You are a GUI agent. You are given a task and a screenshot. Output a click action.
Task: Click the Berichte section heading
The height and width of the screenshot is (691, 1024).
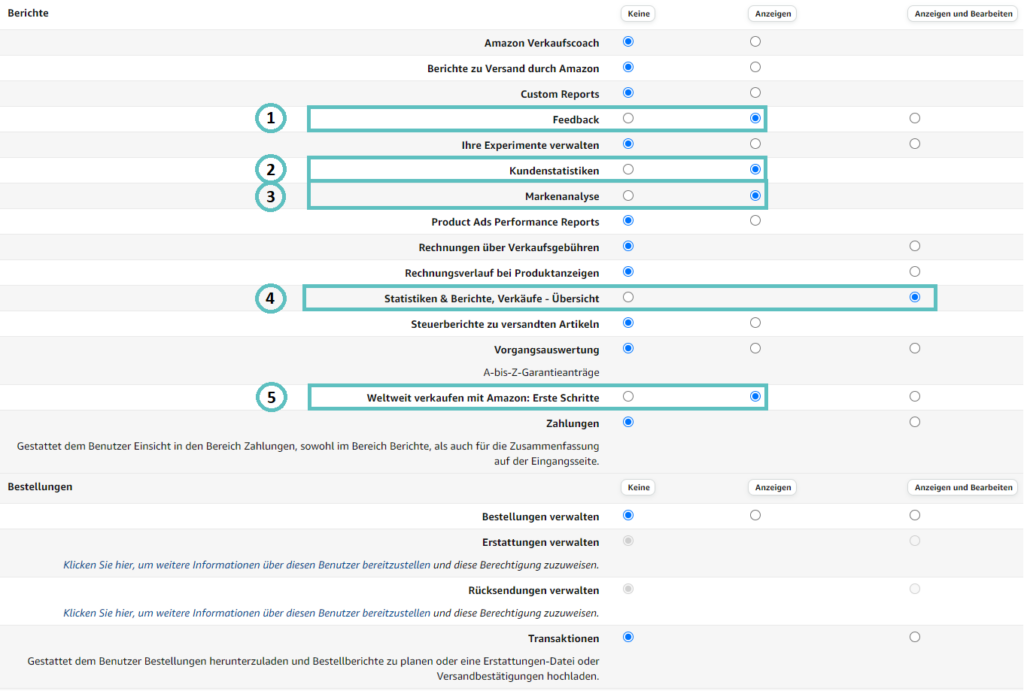pyautogui.click(x=28, y=13)
